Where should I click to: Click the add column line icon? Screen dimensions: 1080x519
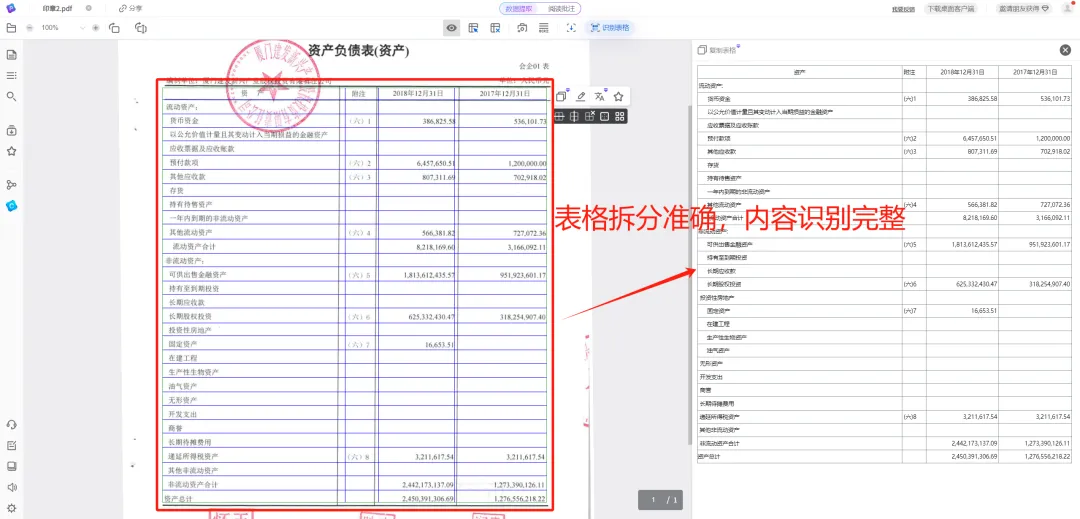[574, 116]
